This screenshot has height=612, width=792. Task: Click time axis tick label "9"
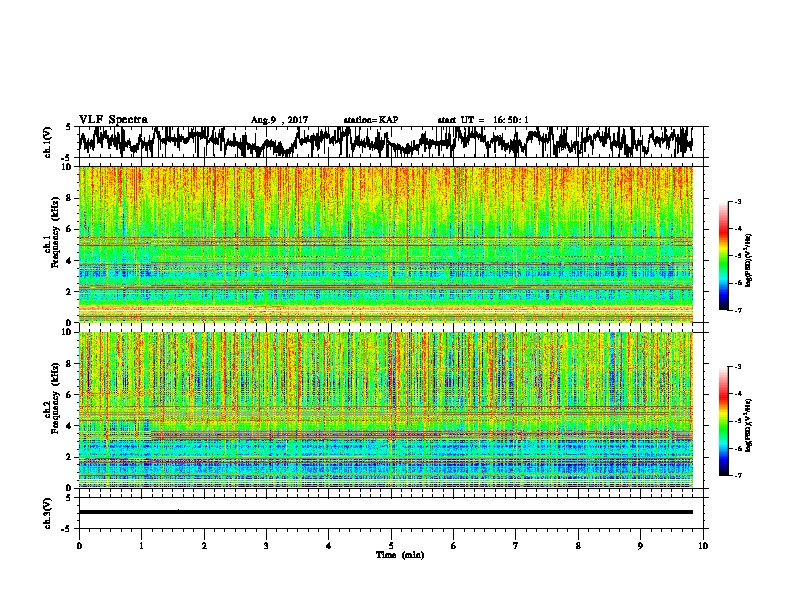coord(640,546)
